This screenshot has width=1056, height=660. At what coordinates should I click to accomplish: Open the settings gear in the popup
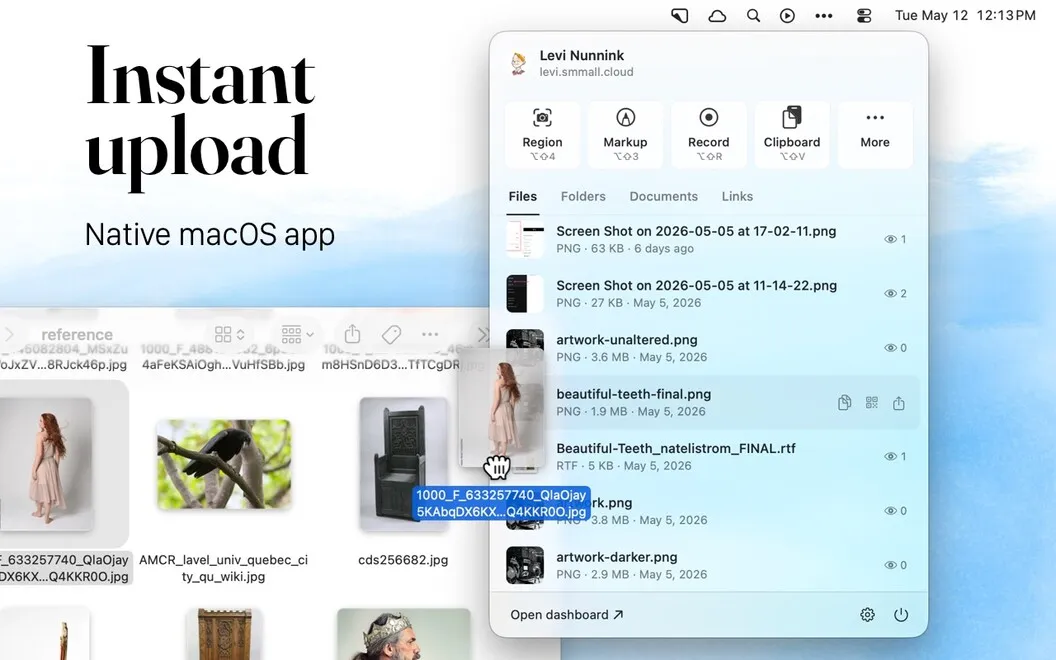[x=867, y=614]
